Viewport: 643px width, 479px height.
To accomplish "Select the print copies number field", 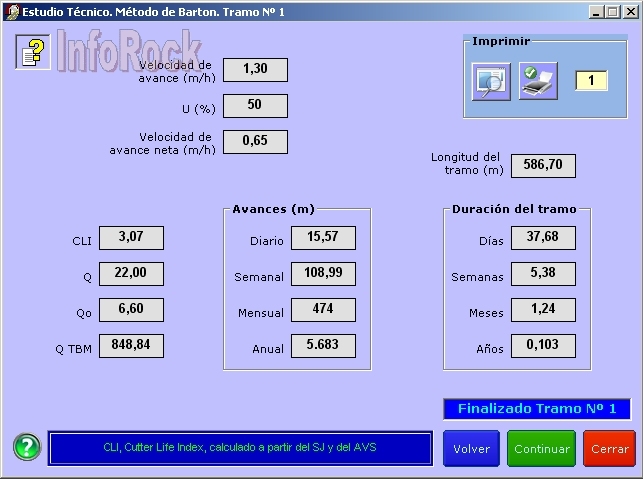I will click(590, 80).
